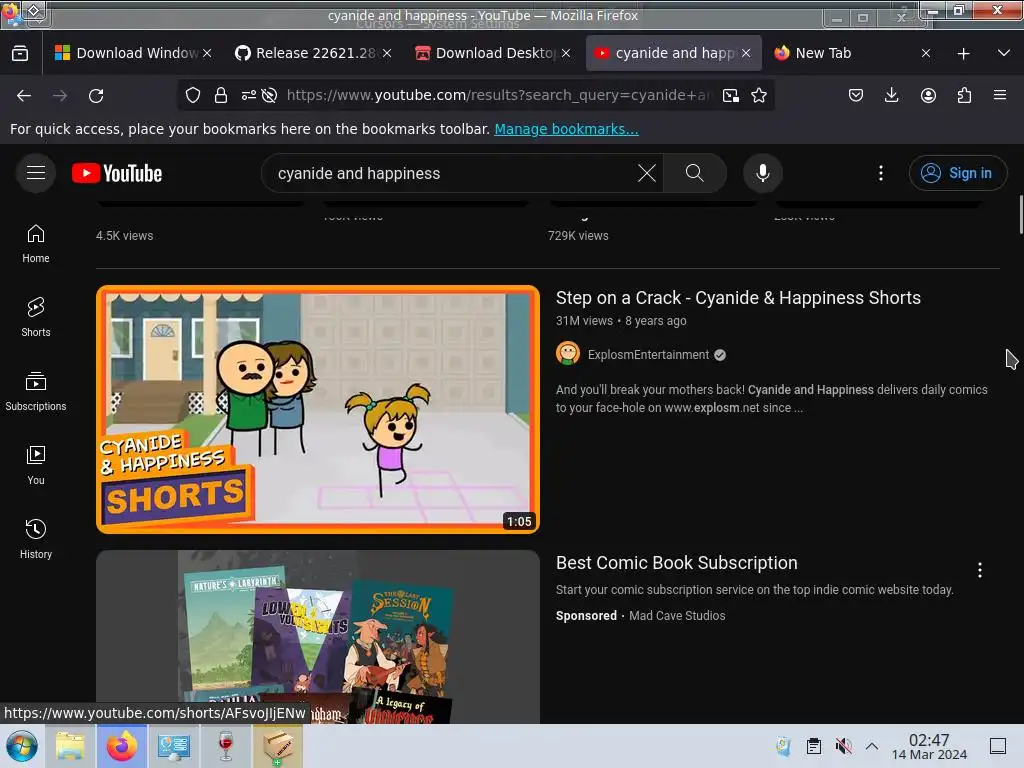Save page to Pocket

pyautogui.click(x=856, y=95)
